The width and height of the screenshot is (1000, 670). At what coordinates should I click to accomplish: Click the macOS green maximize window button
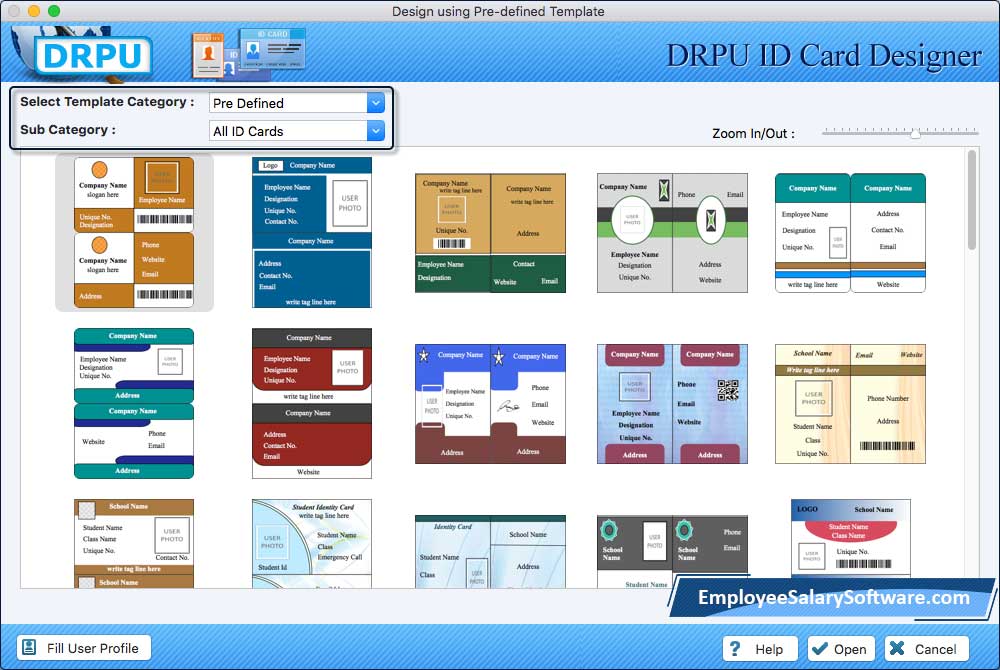coord(54,11)
